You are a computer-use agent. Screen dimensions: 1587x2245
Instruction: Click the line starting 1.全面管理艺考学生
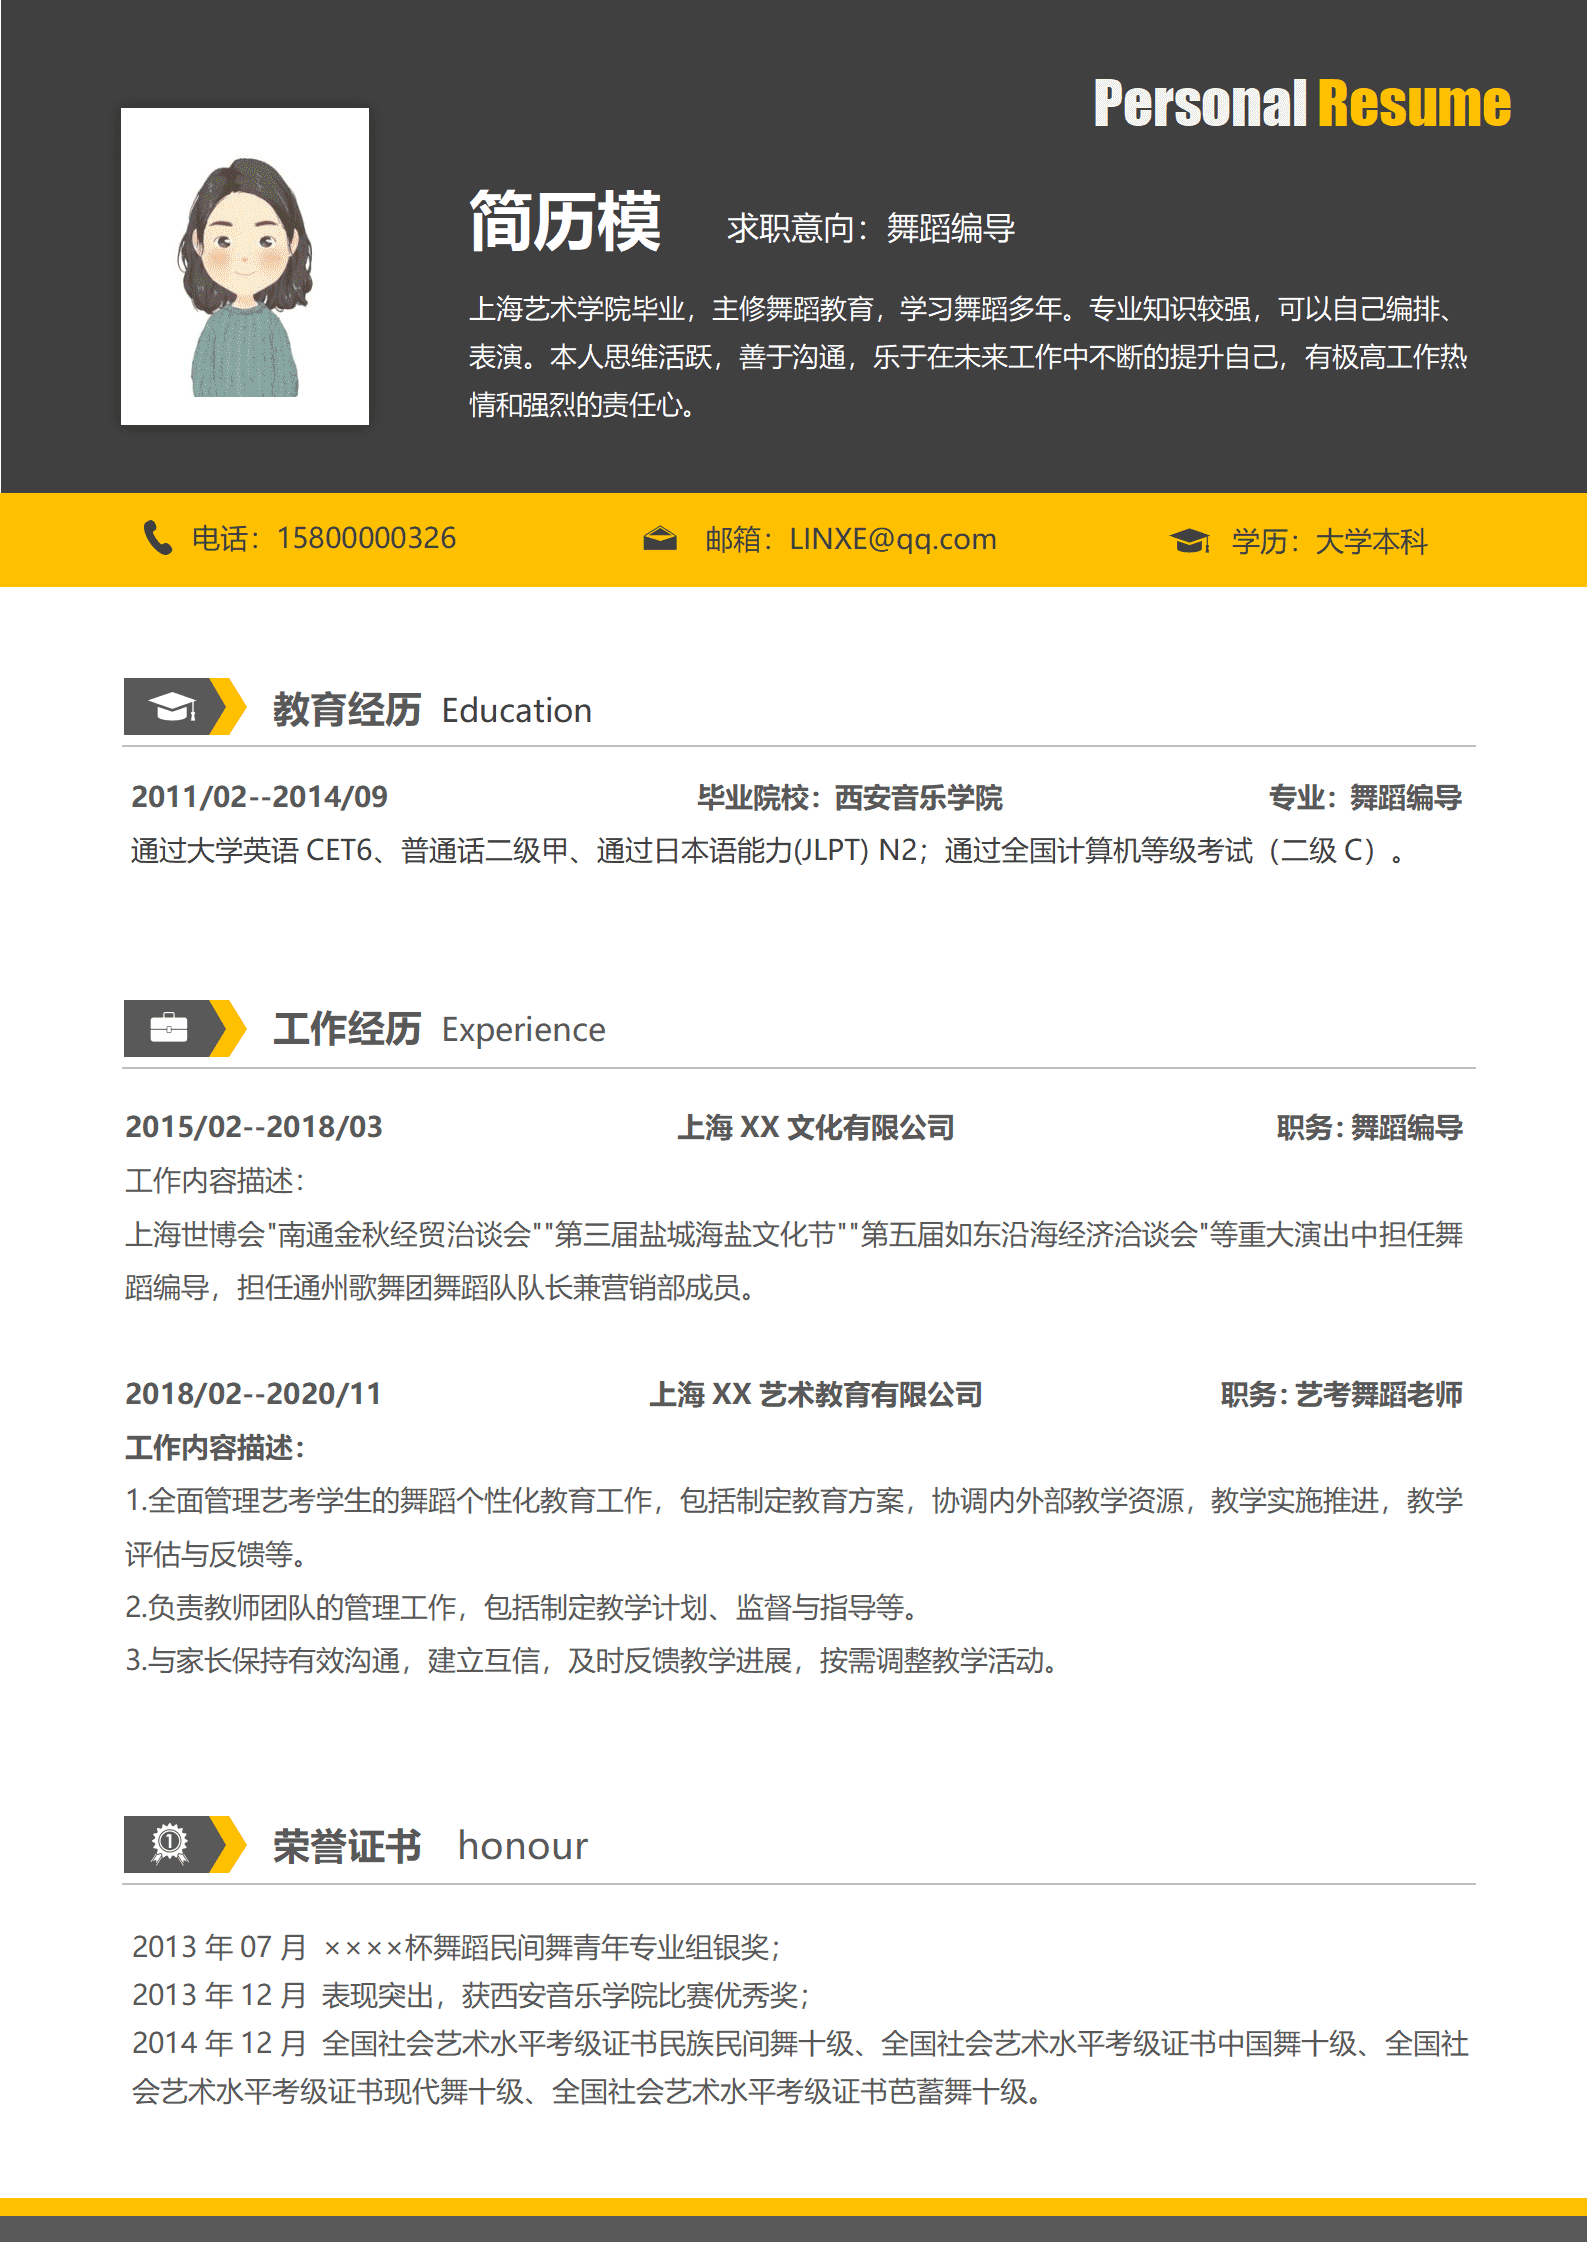pyautogui.click(x=794, y=1500)
